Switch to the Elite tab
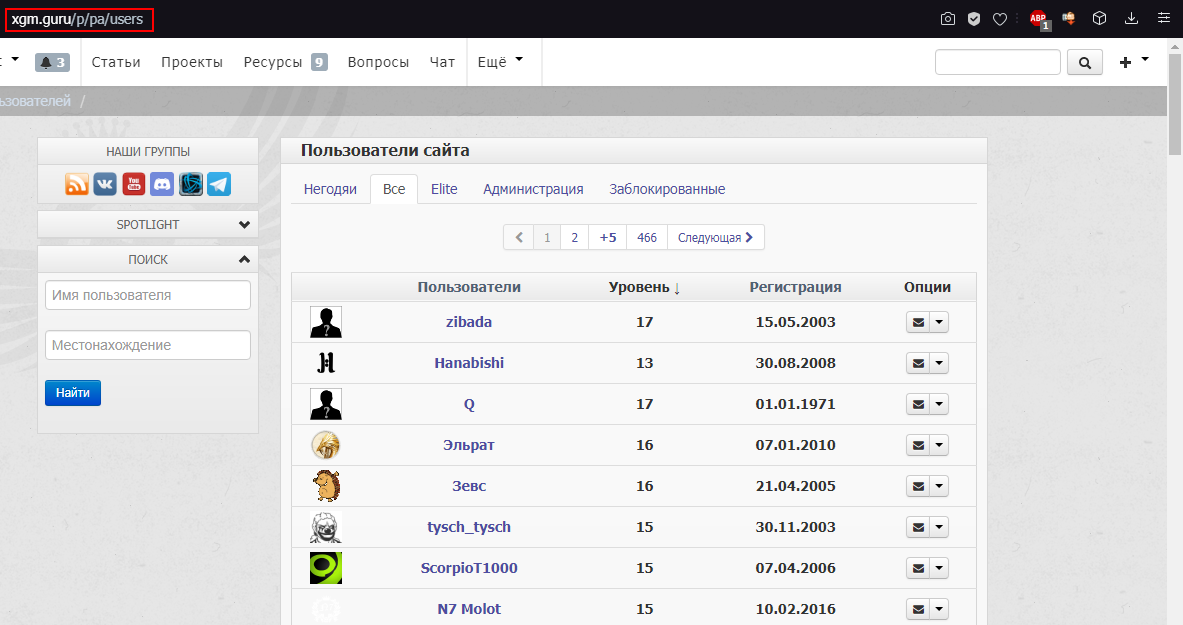1183x625 pixels. (x=444, y=189)
